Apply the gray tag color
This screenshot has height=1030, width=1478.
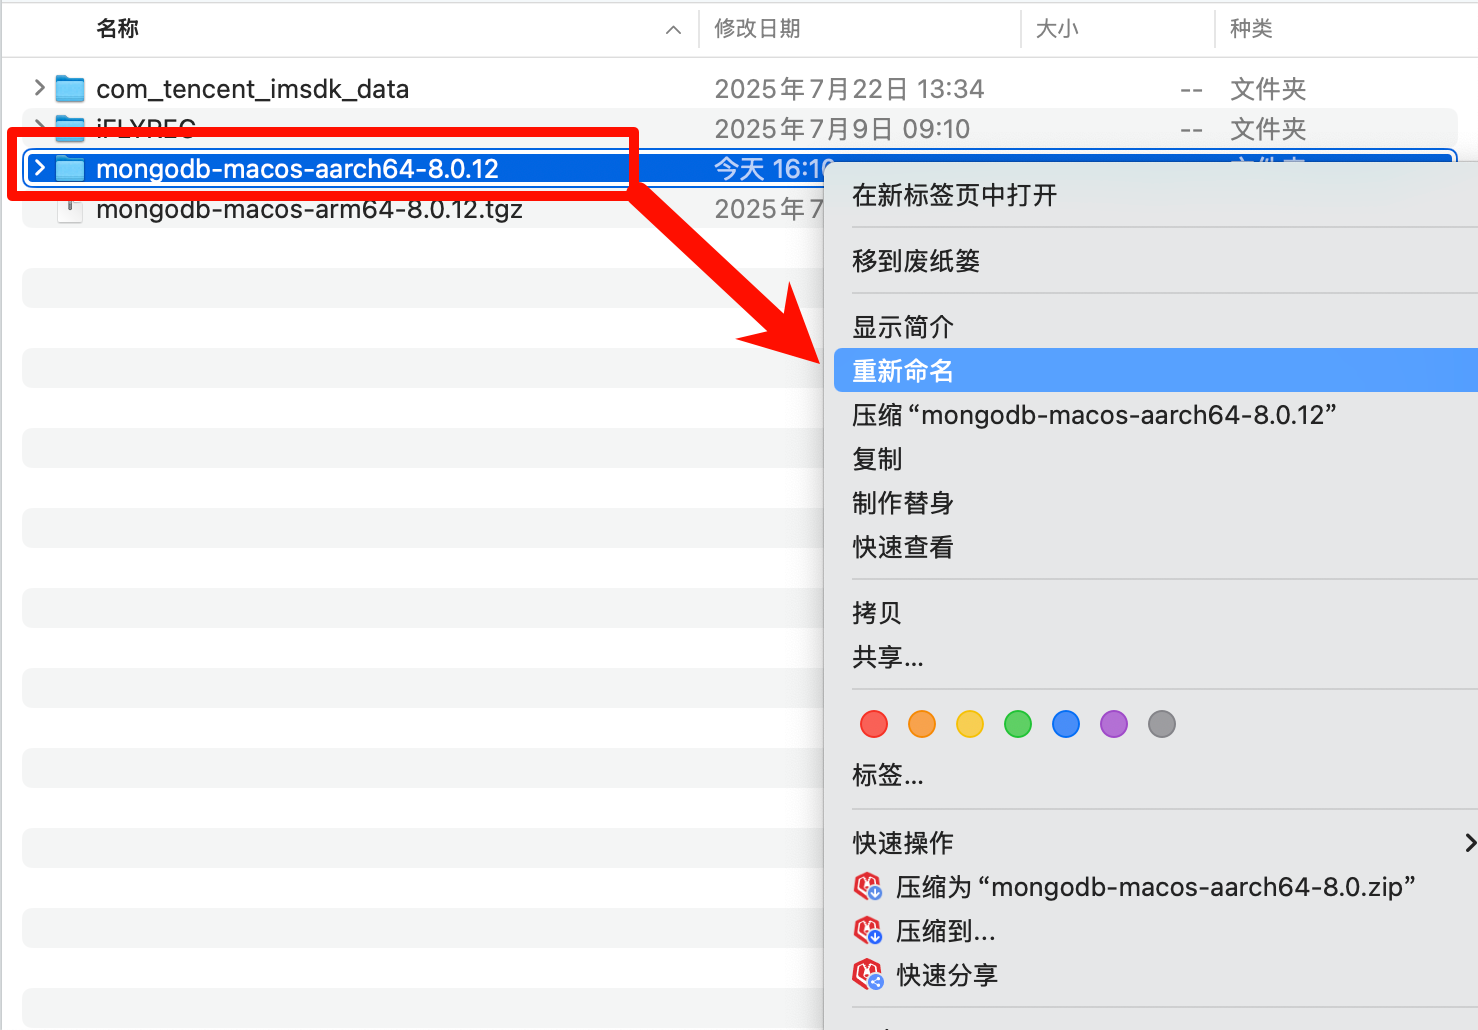(1162, 724)
